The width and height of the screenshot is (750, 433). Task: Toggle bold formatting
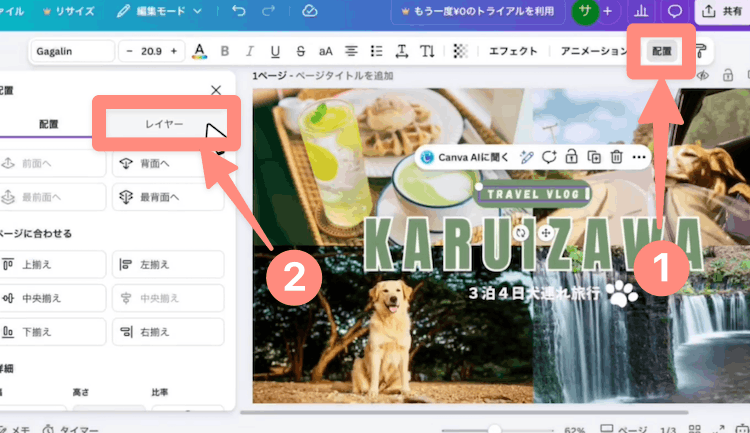224,51
